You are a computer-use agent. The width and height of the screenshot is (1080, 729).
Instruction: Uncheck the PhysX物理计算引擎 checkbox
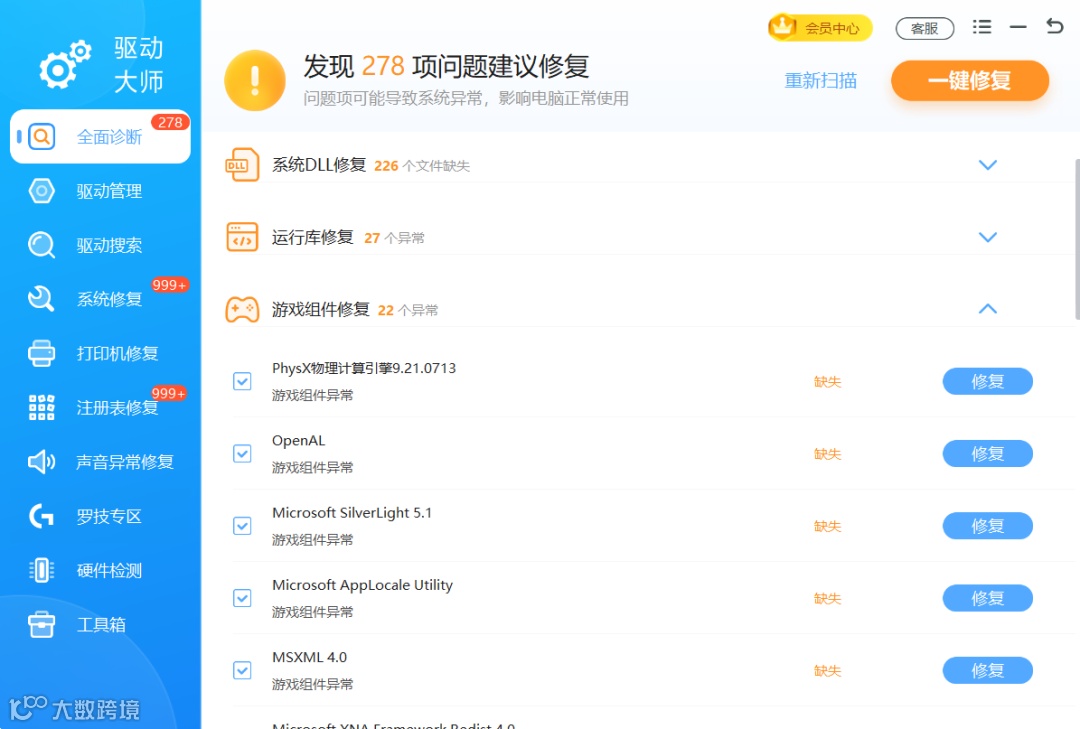pyautogui.click(x=242, y=381)
